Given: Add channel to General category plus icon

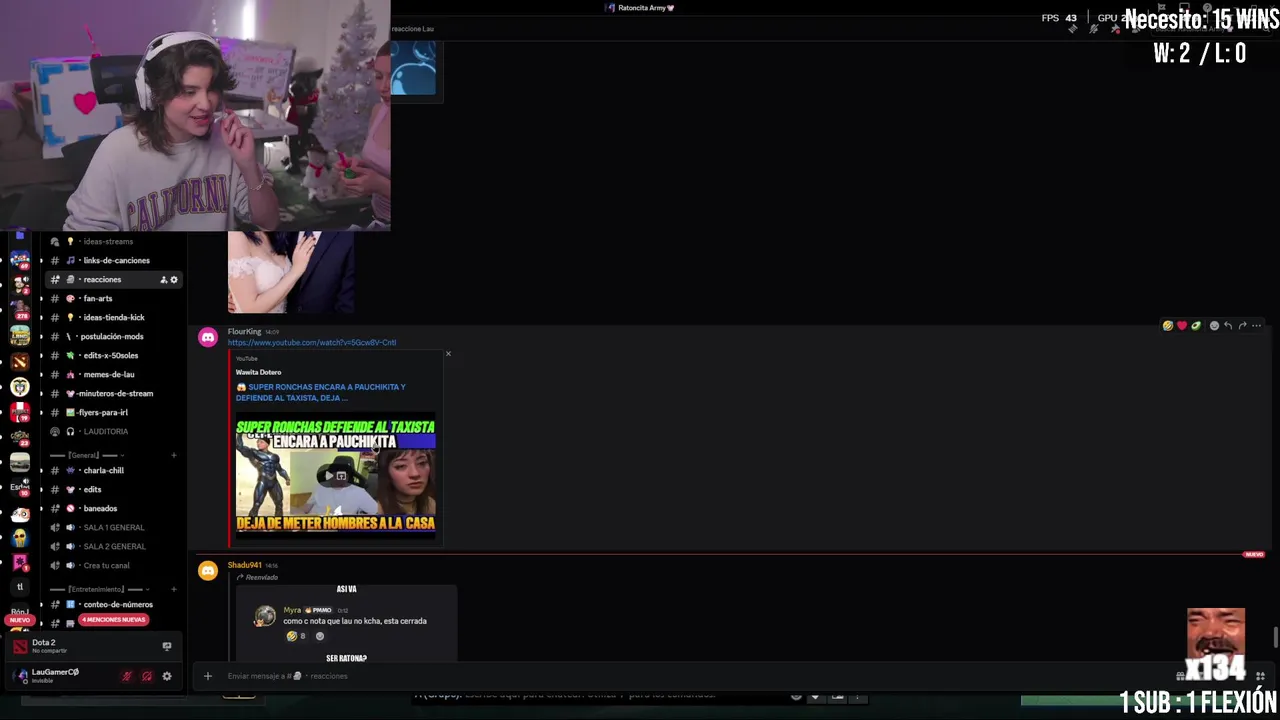Looking at the screenshot, I should (174, 455).
